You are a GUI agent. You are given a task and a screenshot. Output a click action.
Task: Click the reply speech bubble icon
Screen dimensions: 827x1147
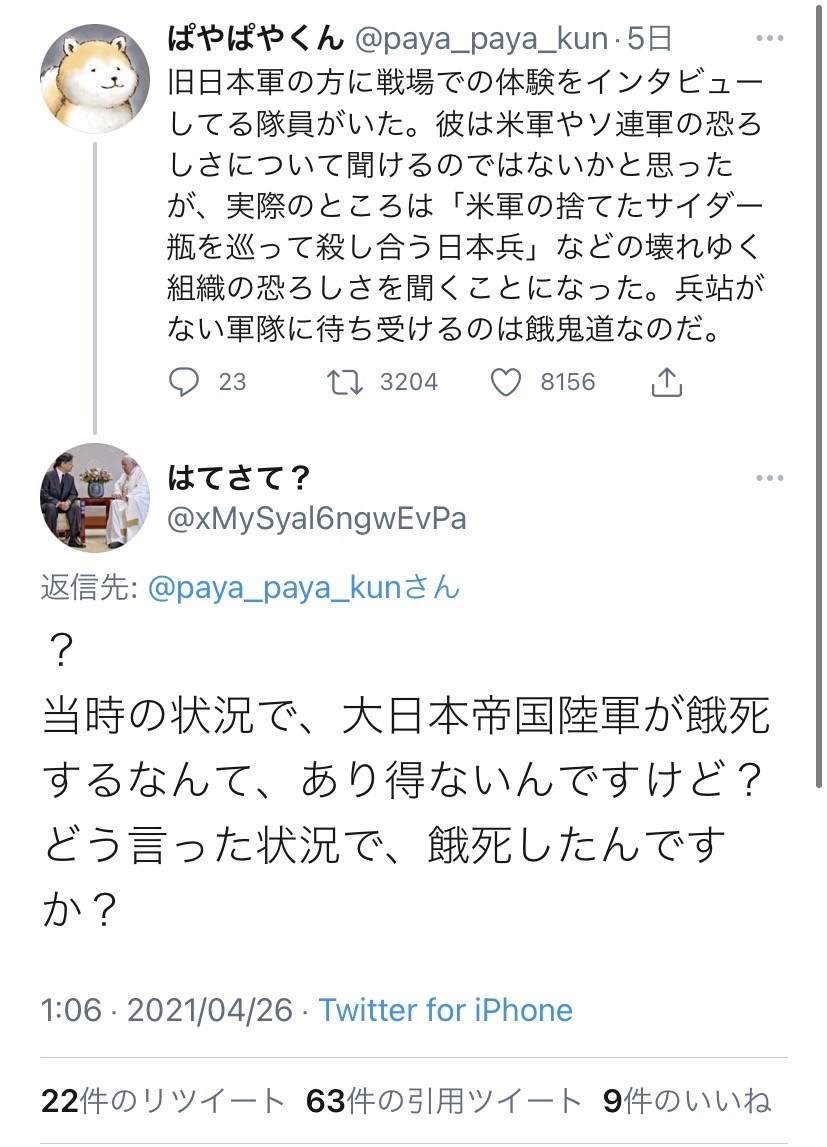tap(185, 381)
